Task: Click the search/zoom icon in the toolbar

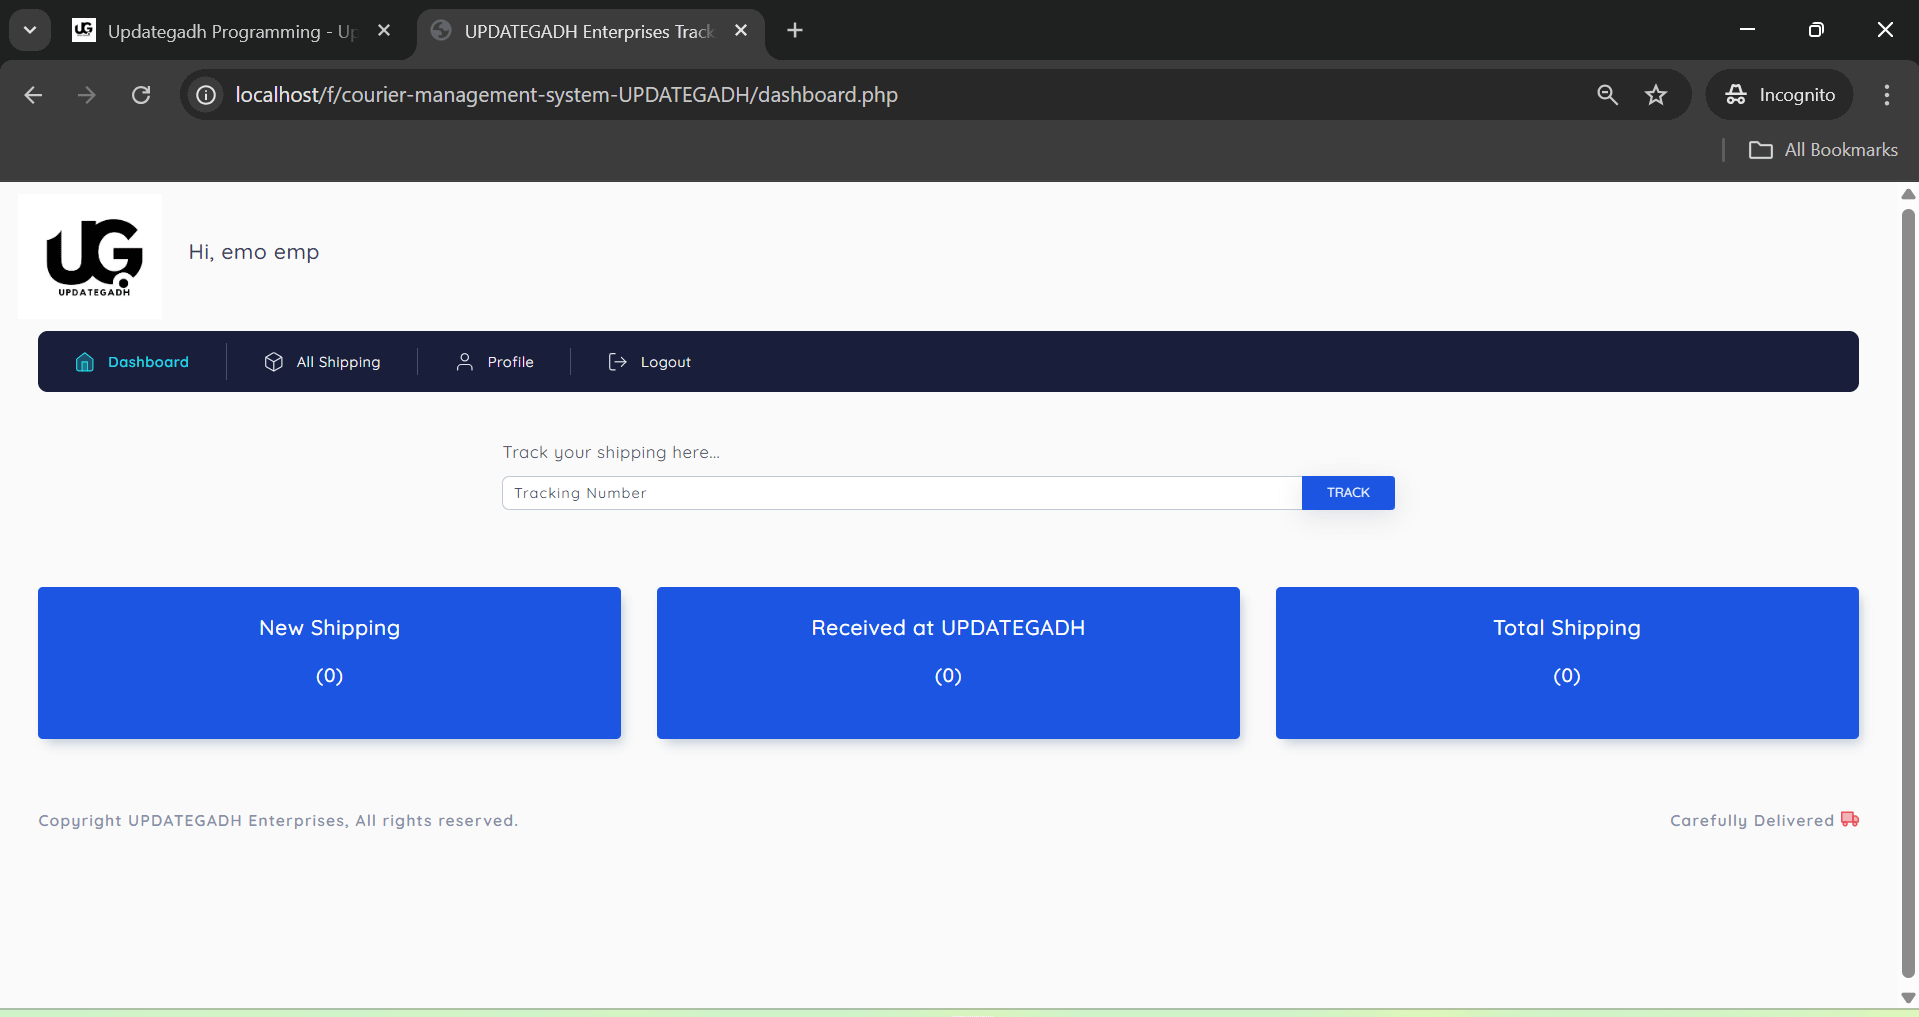Action: tap(1607, 95)
